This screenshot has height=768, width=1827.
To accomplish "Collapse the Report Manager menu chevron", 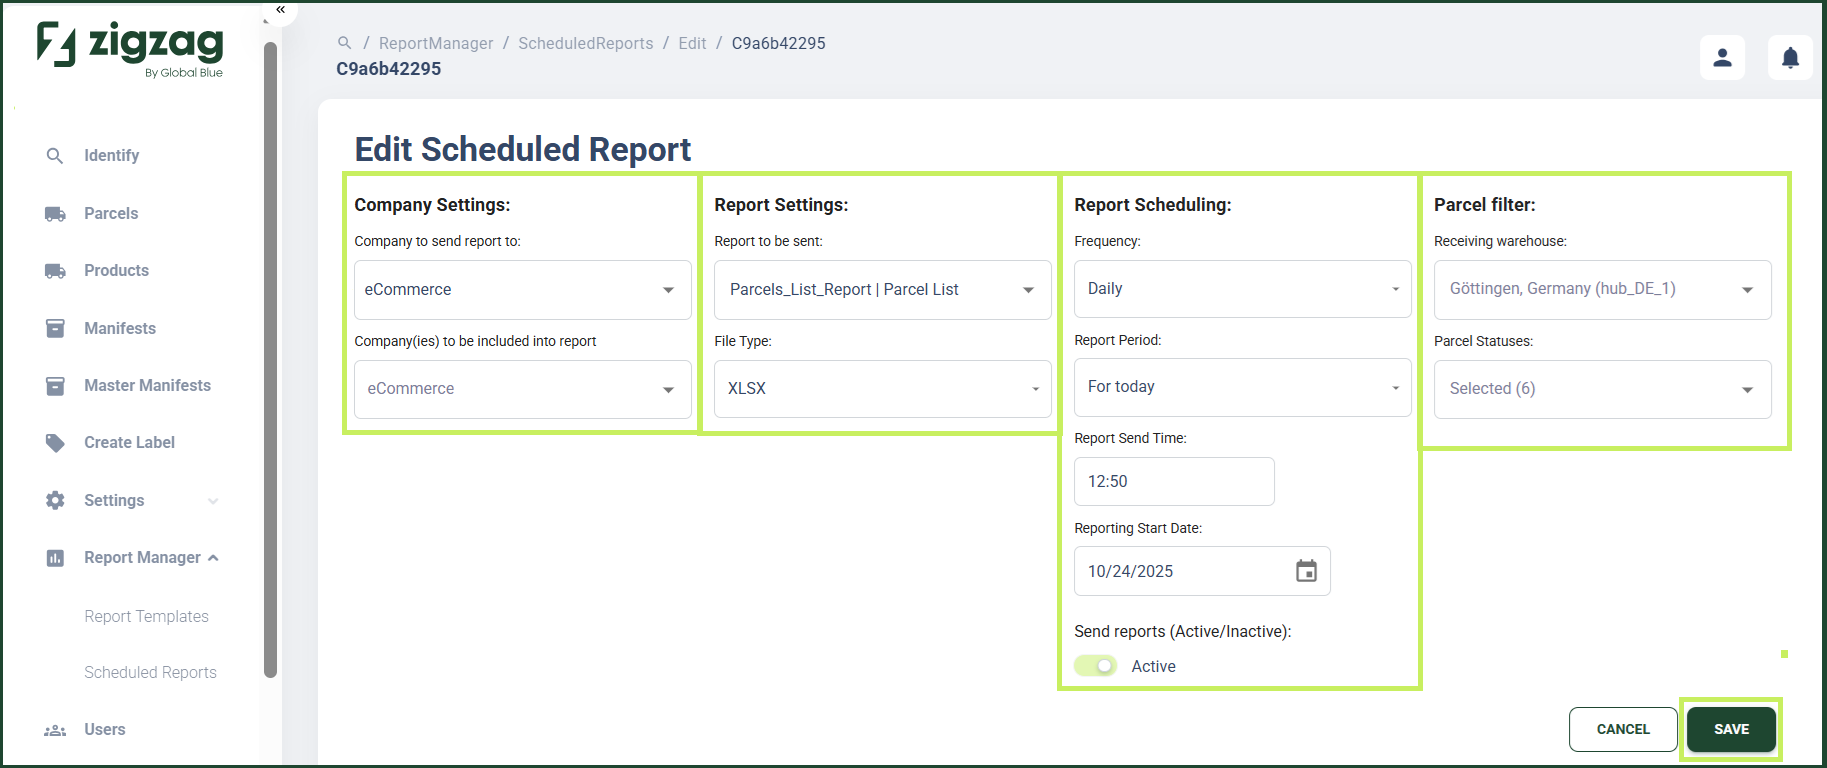I will point(213,558).
